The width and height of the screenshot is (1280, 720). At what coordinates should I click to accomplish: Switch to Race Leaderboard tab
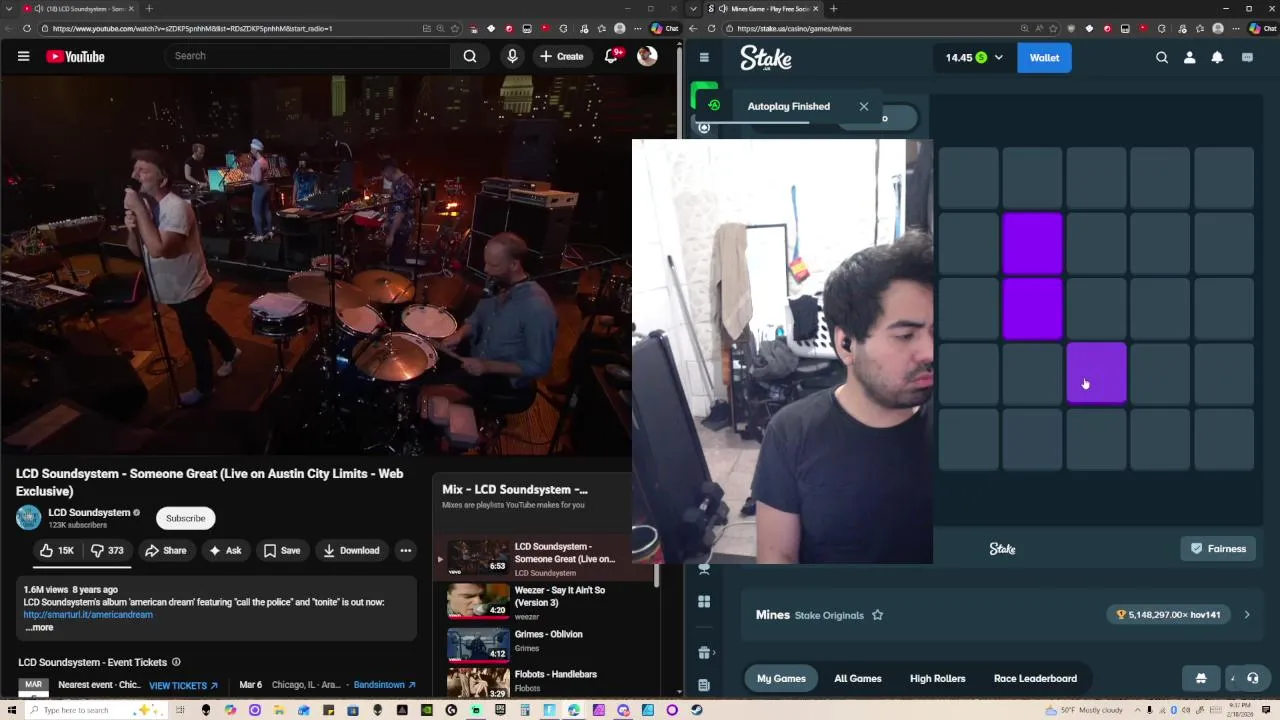[x=1035, y=678]
